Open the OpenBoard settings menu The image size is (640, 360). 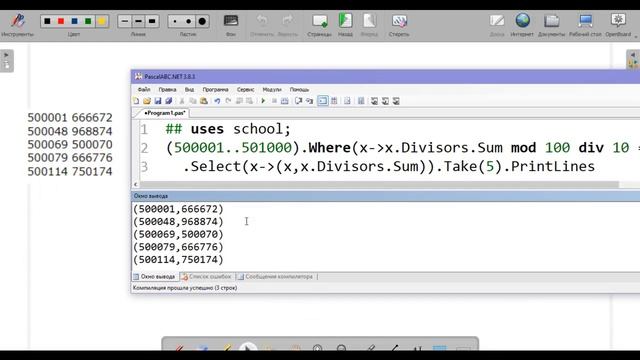(x=618, y=24)
